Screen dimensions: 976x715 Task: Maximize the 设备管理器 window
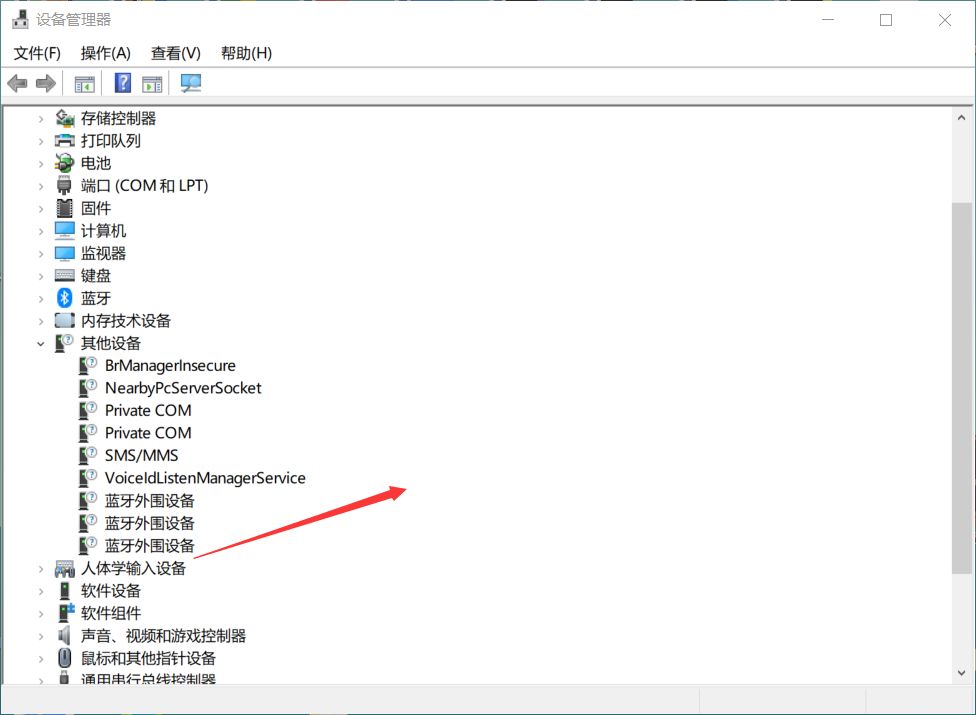pos(886,20)
